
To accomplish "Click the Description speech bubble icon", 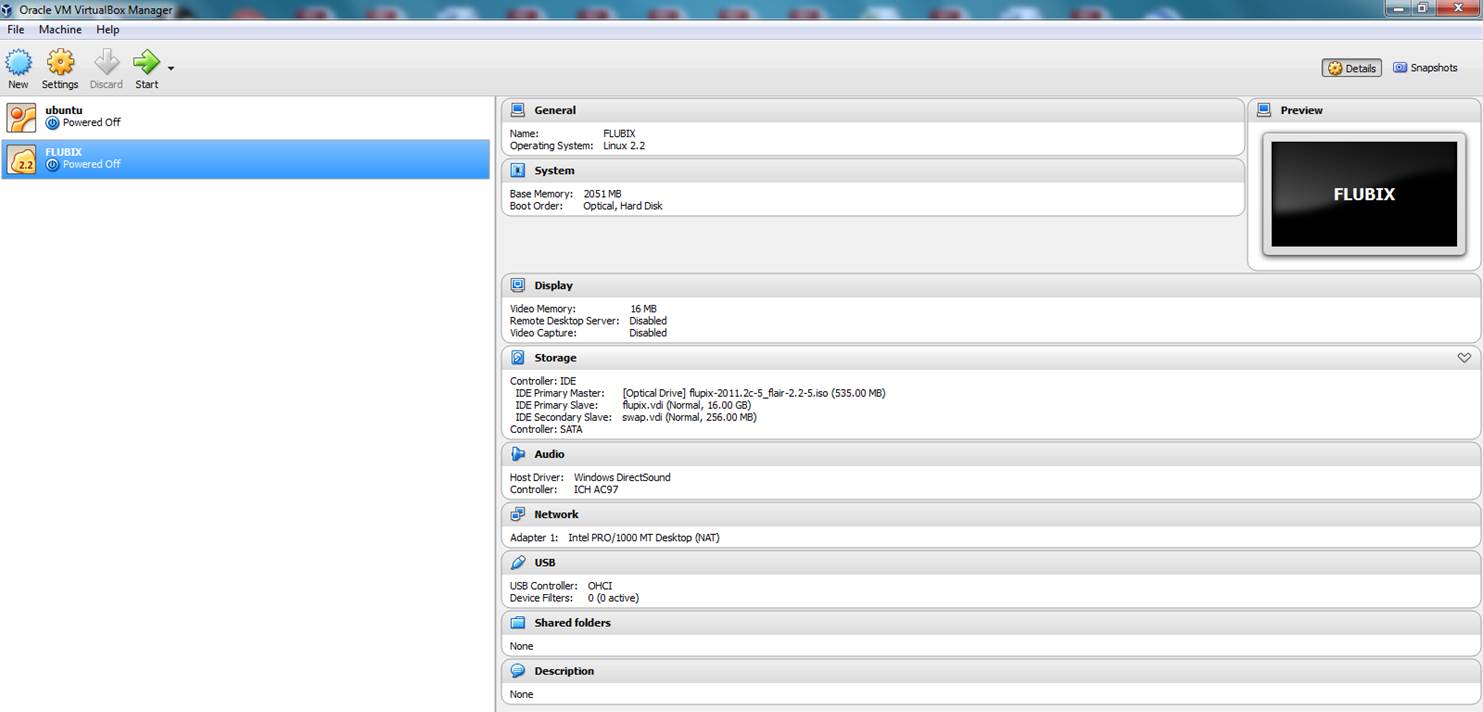I will (518, 671).
